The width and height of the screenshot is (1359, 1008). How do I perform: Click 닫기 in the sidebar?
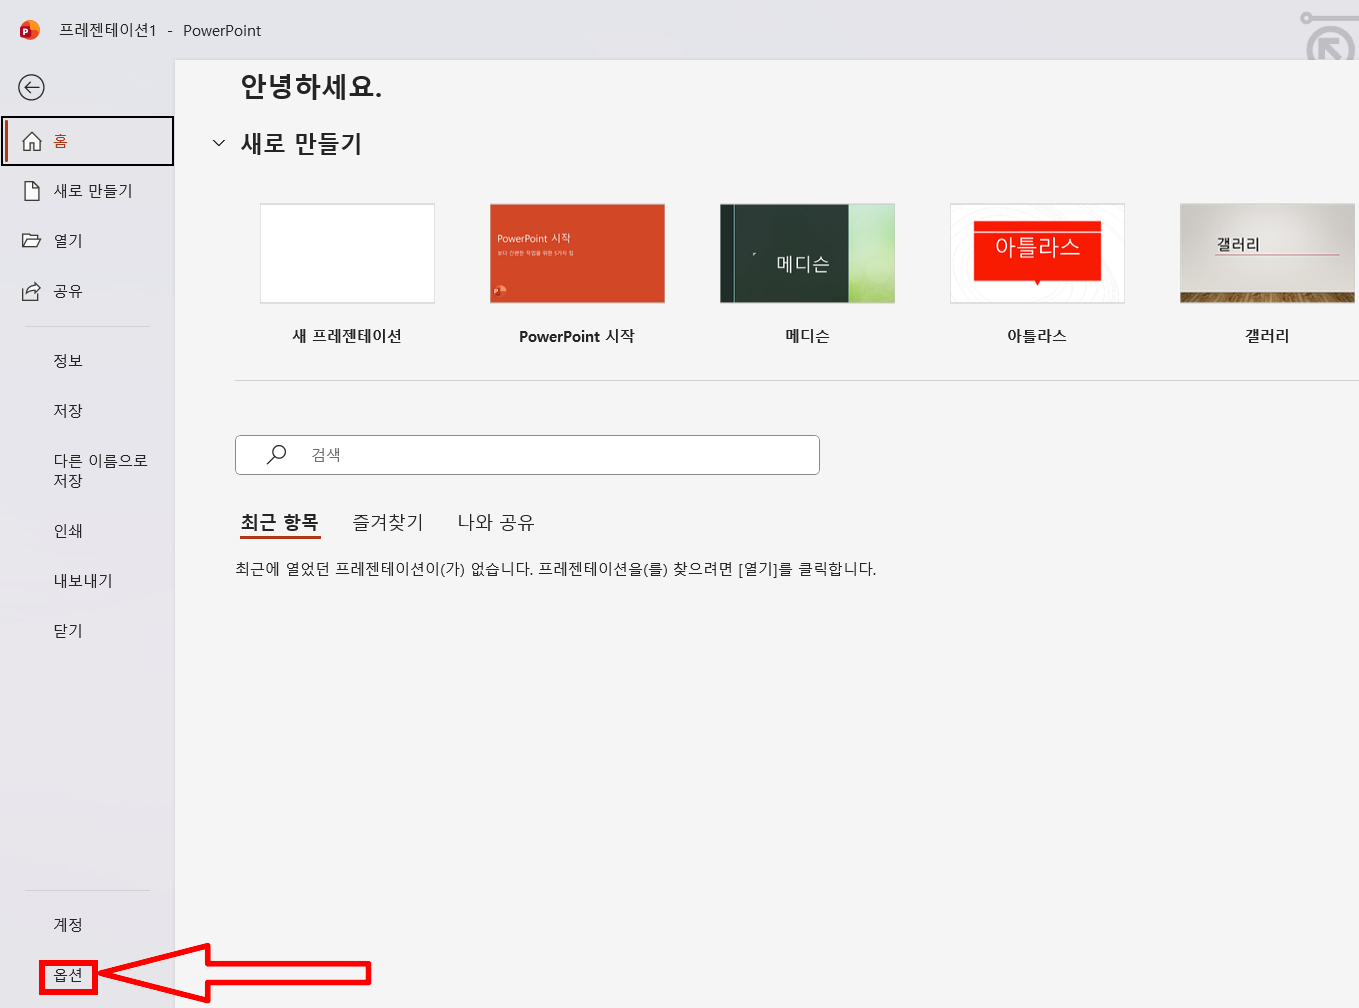68,631
